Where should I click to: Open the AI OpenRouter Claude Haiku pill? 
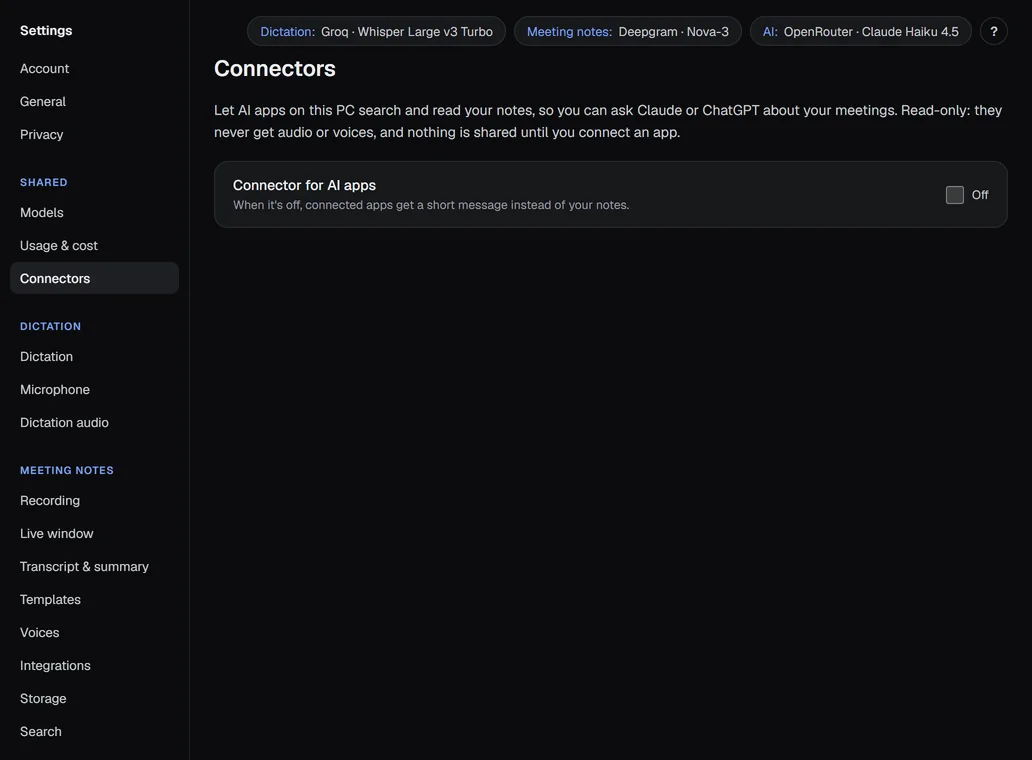click(x=860, y=31)
